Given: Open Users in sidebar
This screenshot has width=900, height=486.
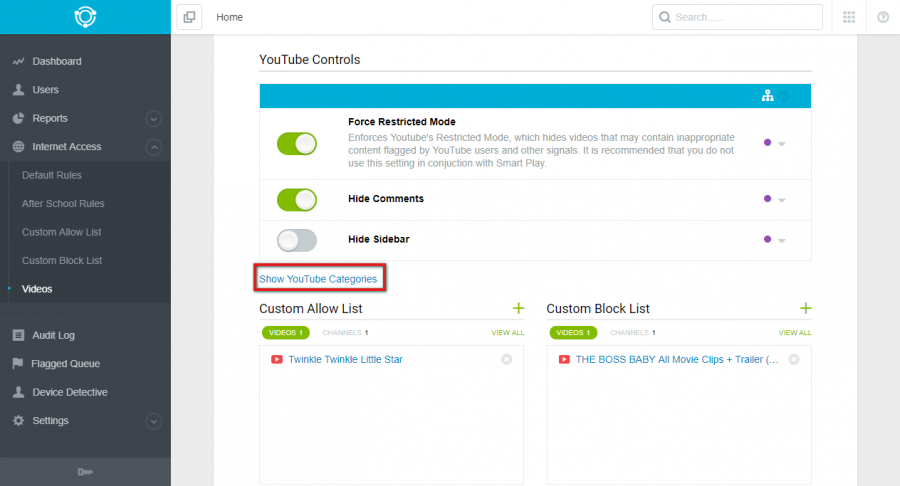Looking at the screenshot, I should 45,90.
